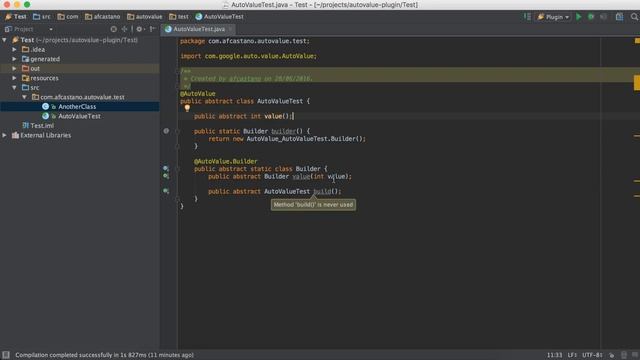This screenshot has height=360, width=640.
Task: Click the value method name in Builder class
Action: [x=301, y=176]
